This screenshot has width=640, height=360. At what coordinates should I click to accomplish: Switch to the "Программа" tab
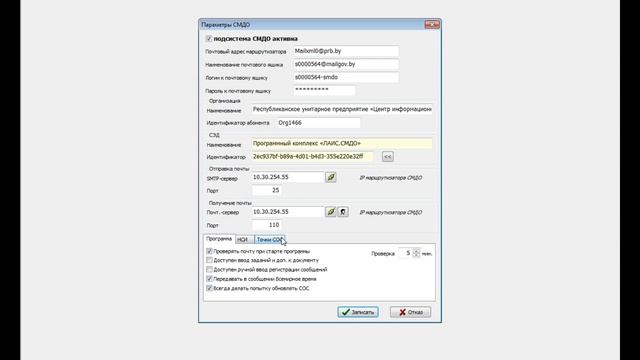219,239
